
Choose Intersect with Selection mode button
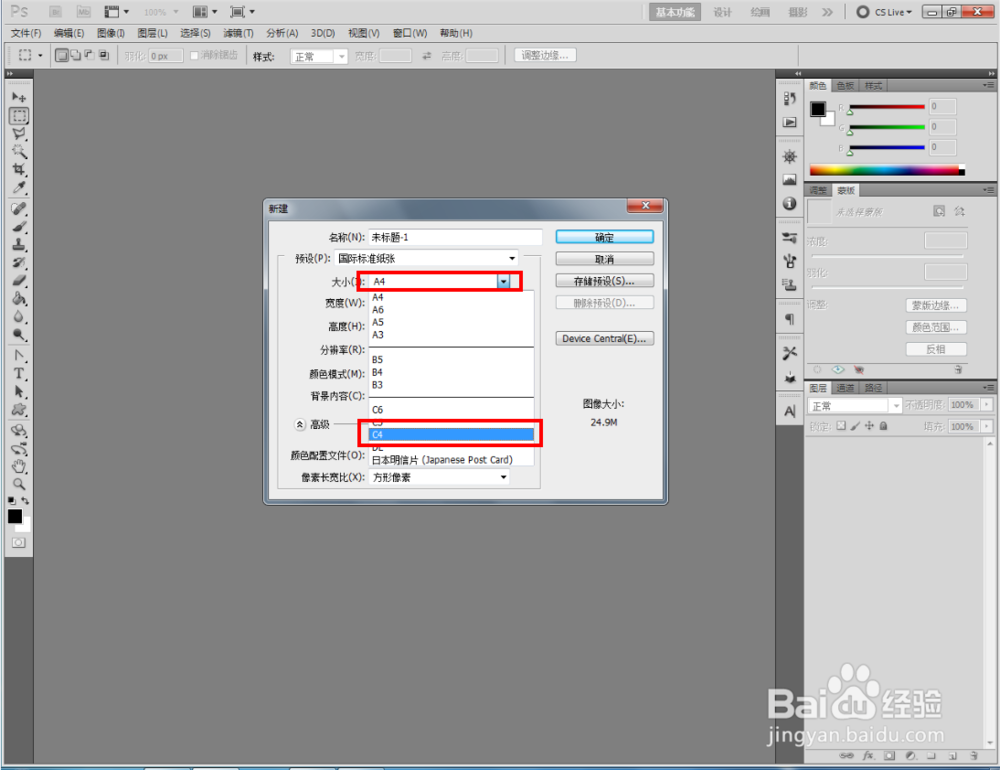click(104, 56)
